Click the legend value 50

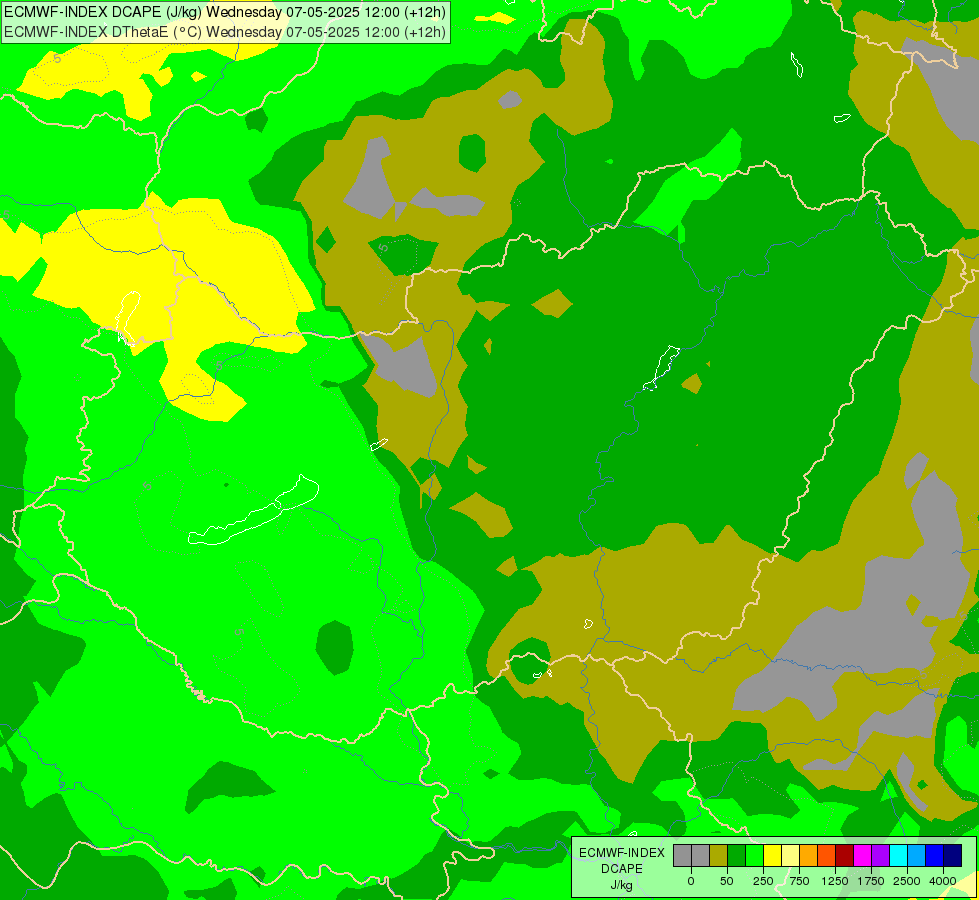tap(727, 881)
